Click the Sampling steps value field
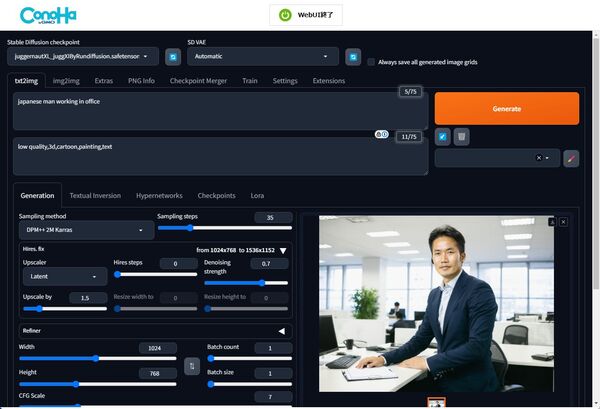Viewport: 600px width, 409px height. coord(273,217)
